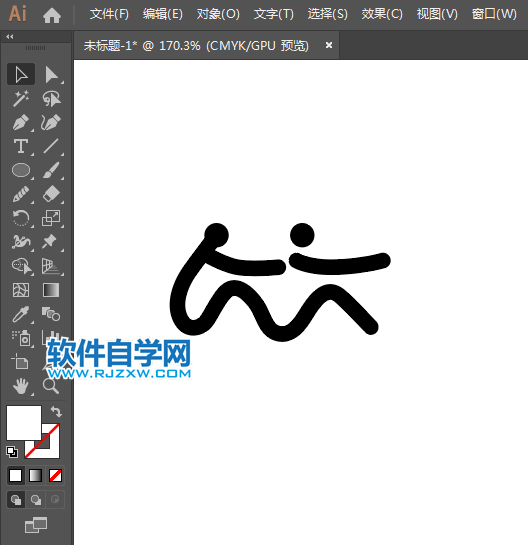The width and height of the screenshot is (528, 545).
Task: Go to the Illustrator Home screen
Action: tap(52, 15)
